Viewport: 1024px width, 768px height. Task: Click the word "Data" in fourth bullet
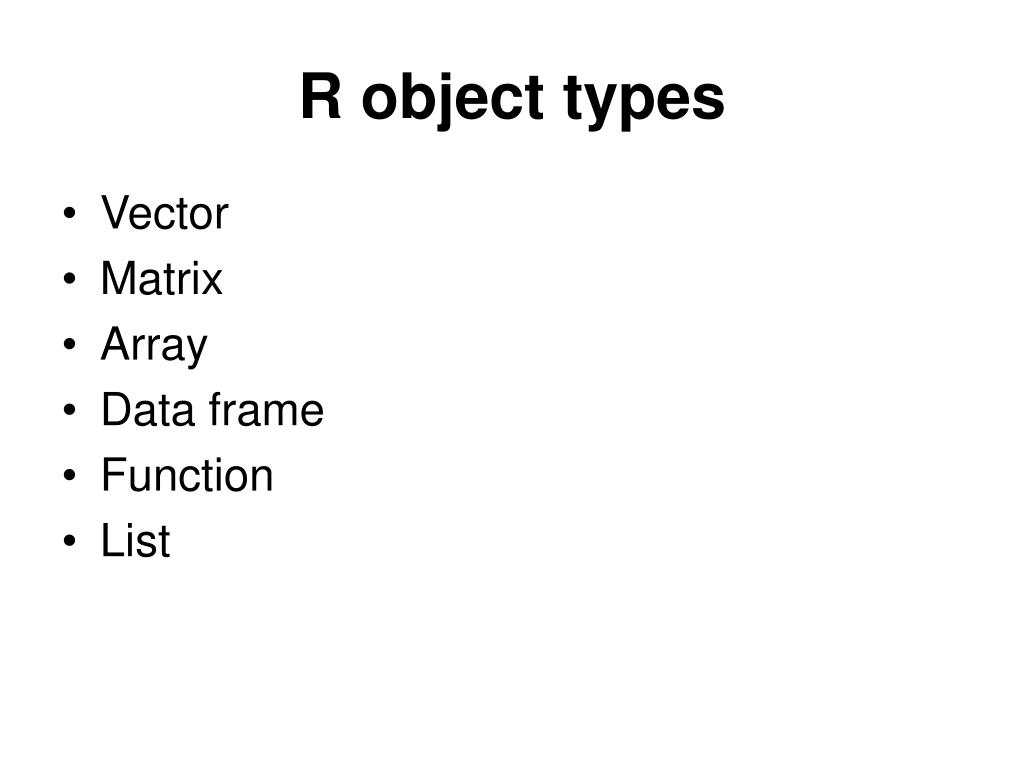[x=149, y=409]
